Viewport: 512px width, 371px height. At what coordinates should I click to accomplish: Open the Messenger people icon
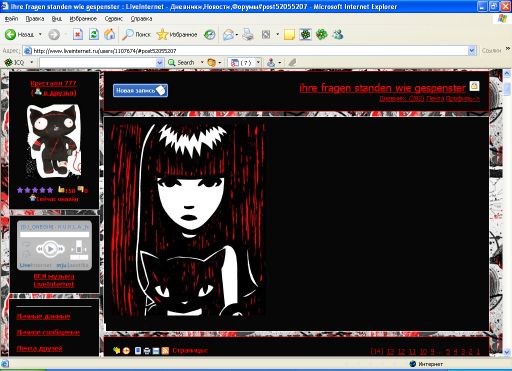click(x=338, y=34)
